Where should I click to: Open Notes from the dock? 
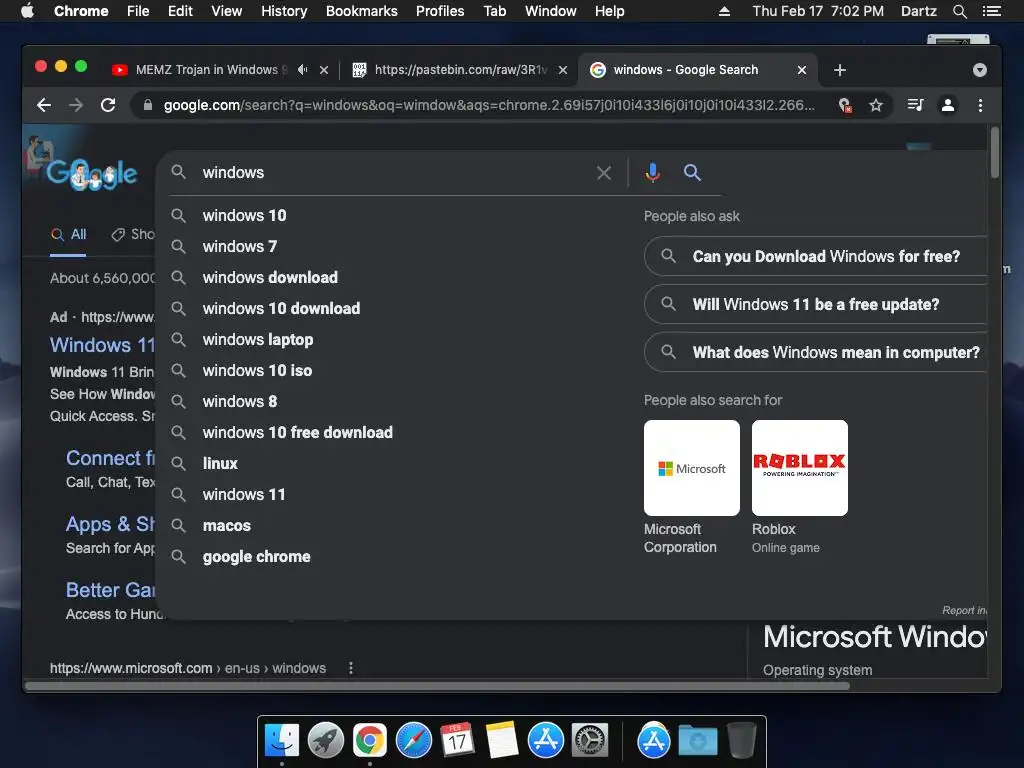[502, 740]
